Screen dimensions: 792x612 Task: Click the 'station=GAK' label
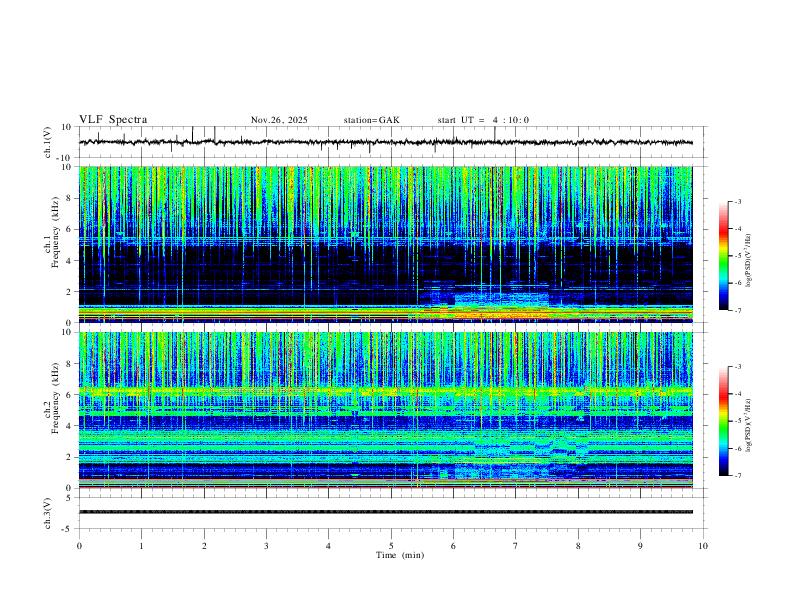[x=371, y=120]
